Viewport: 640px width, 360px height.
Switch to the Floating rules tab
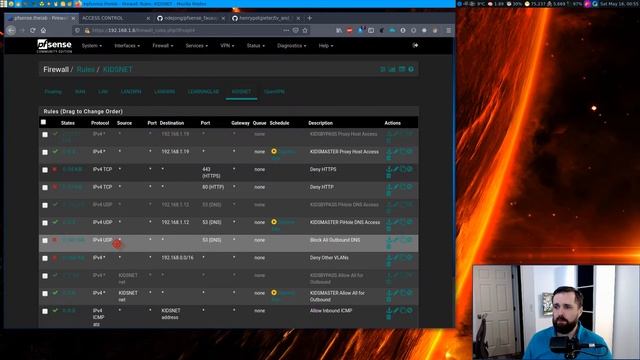click(53, 92)
